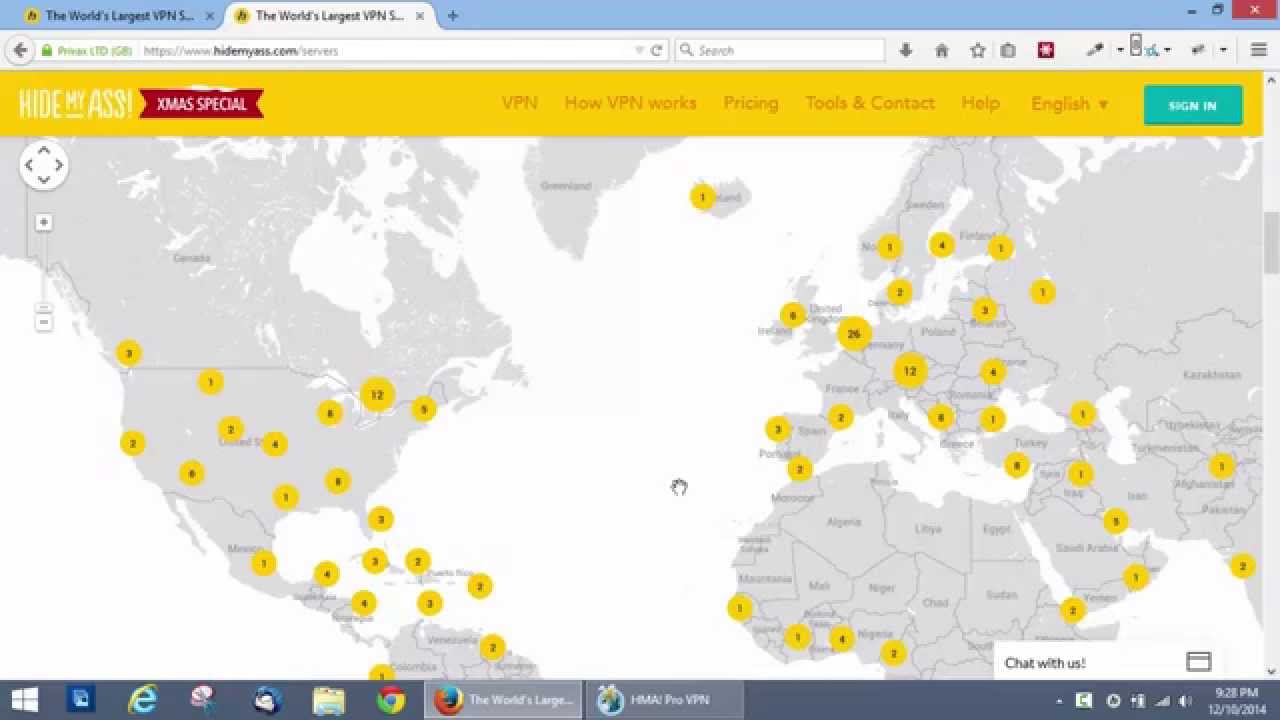Switch to HMA! Pro VPN taskbar window

tap(665, 699)
